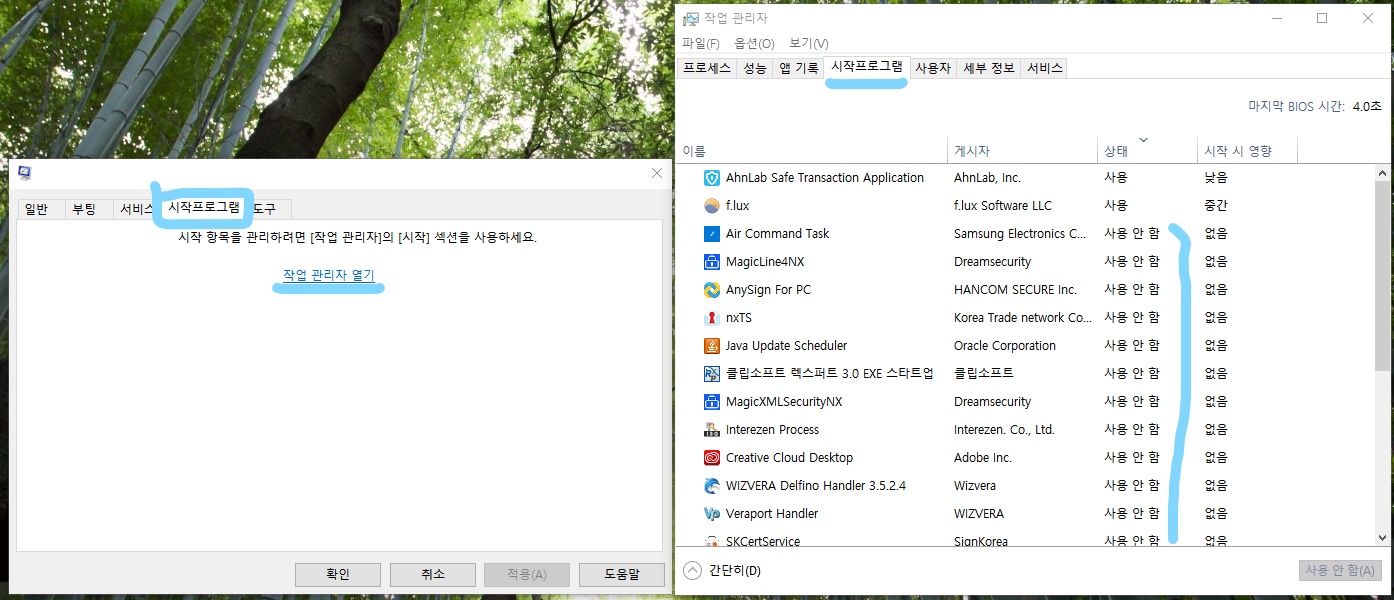
Task: Click the System Configuration title bar icon
Action: tap(25, 173)
